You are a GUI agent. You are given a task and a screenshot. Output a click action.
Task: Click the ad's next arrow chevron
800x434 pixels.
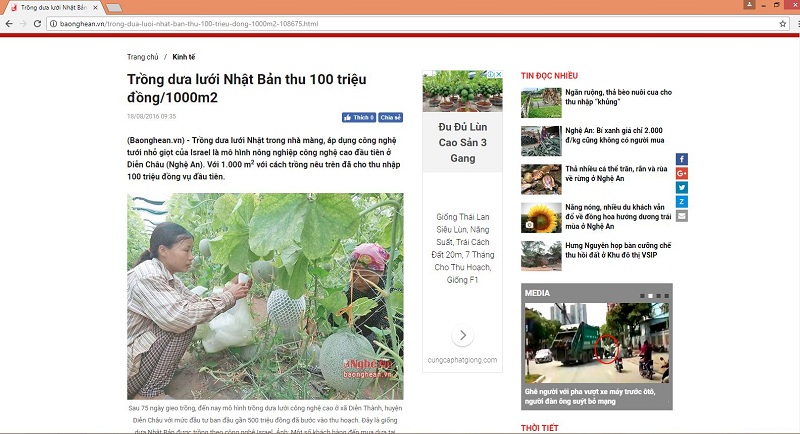coord(463,335)
